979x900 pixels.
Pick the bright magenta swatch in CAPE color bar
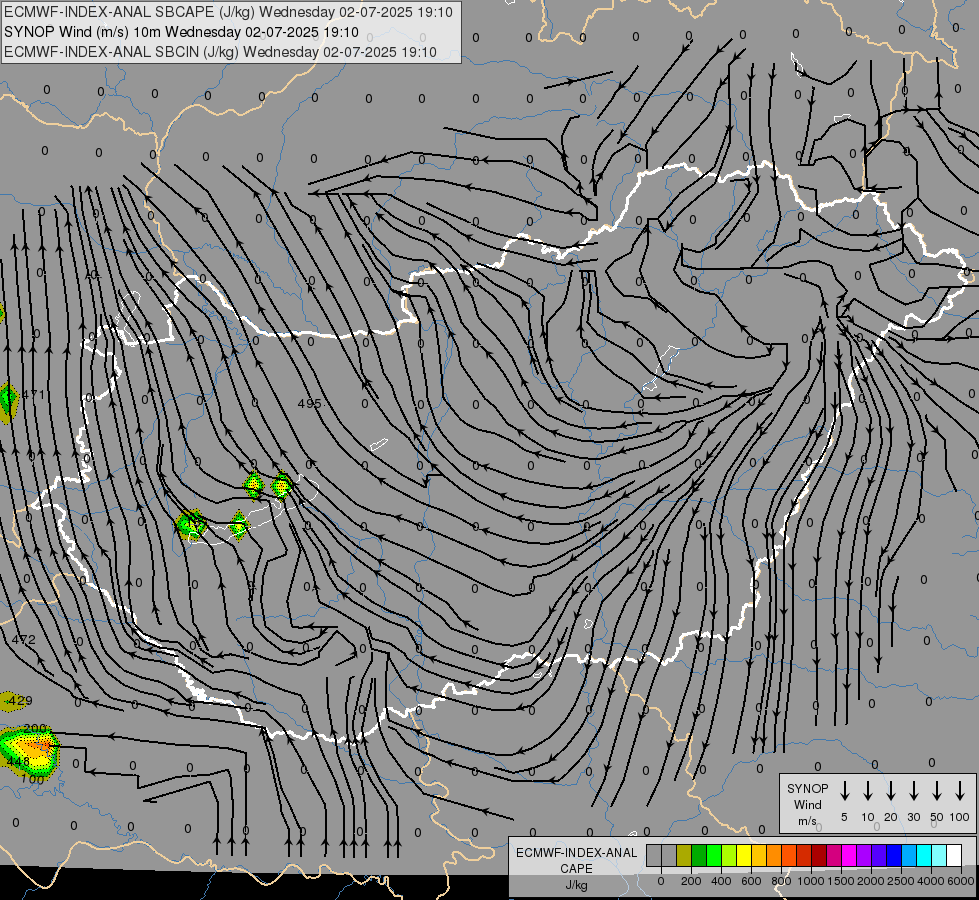pyautogui.click(x=849, y=855)
